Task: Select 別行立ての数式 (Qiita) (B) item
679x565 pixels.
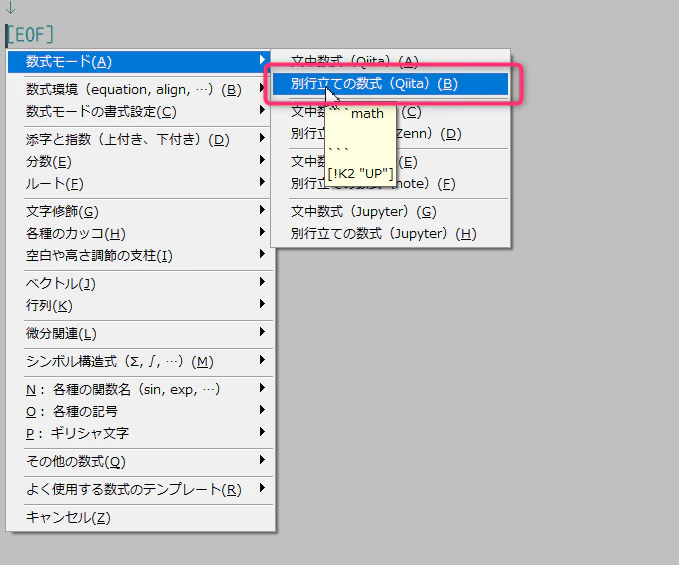Action: click(x=391, y=84)
